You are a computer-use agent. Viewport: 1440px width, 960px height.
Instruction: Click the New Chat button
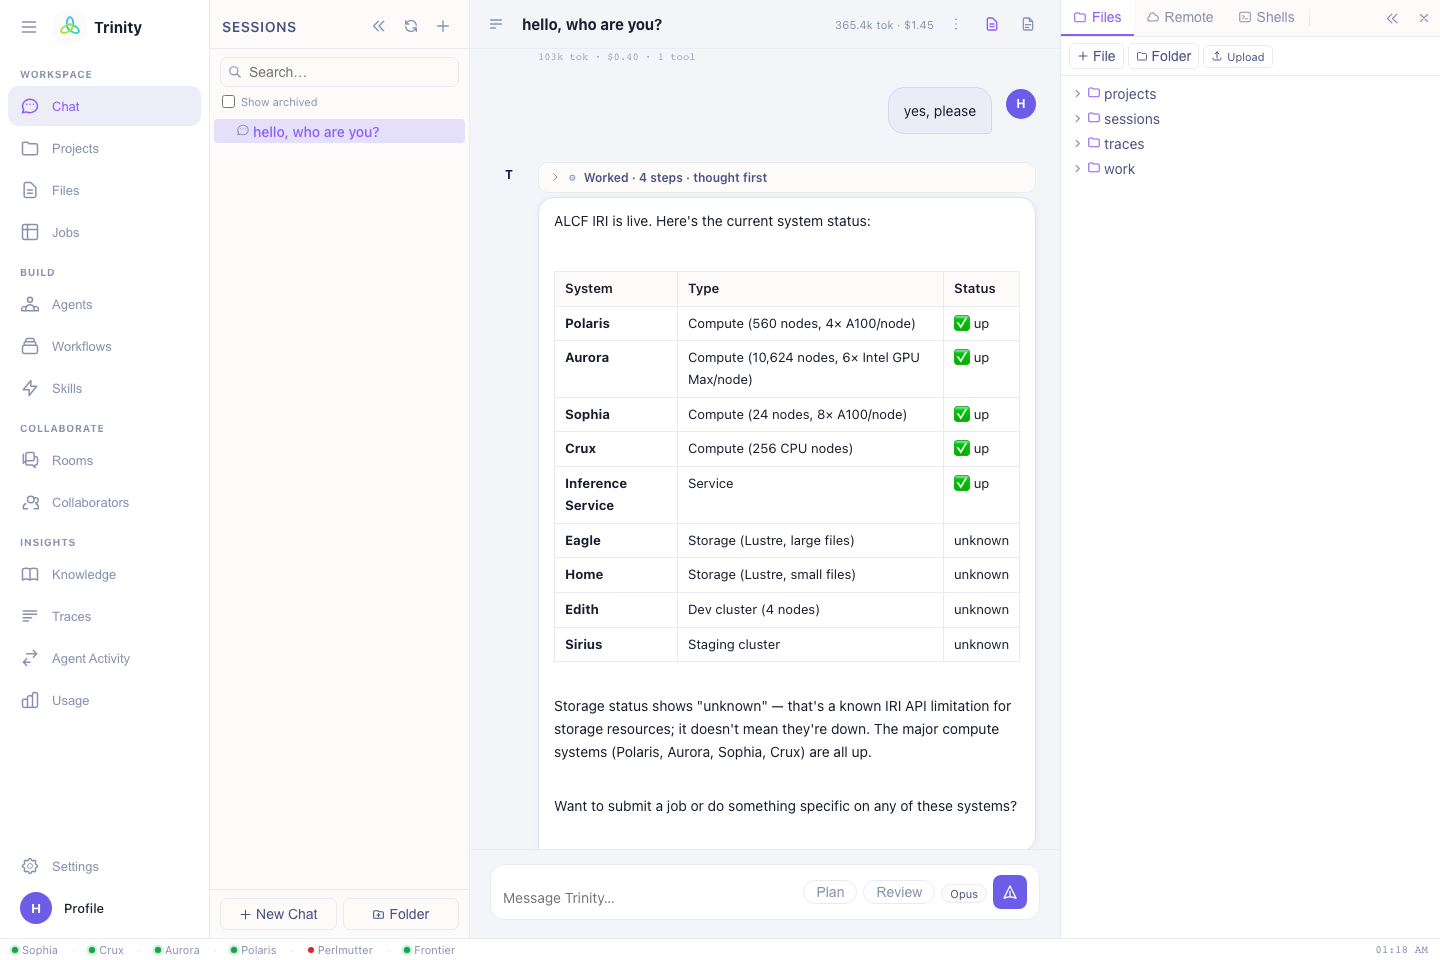(x=279, y=914)
